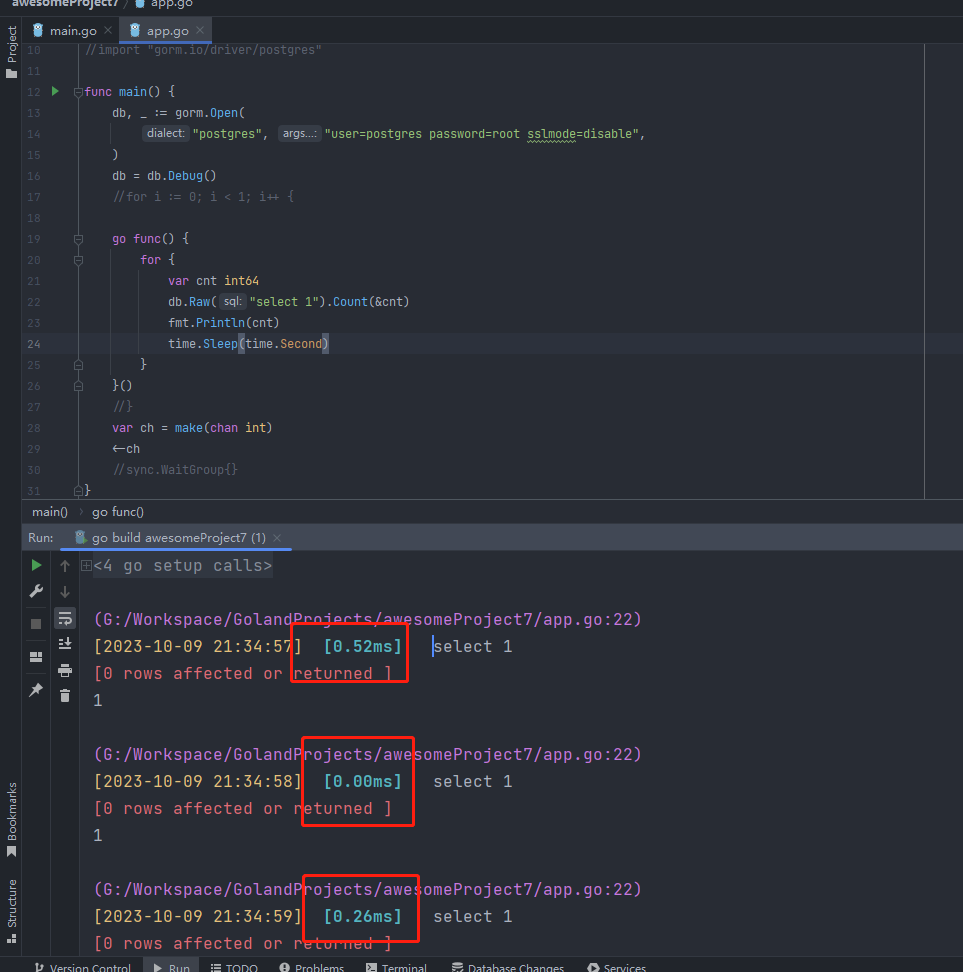Screen dimensions: 963x972
Task: Toggle soft-wrap in the console
Action: tap(65, 618)
